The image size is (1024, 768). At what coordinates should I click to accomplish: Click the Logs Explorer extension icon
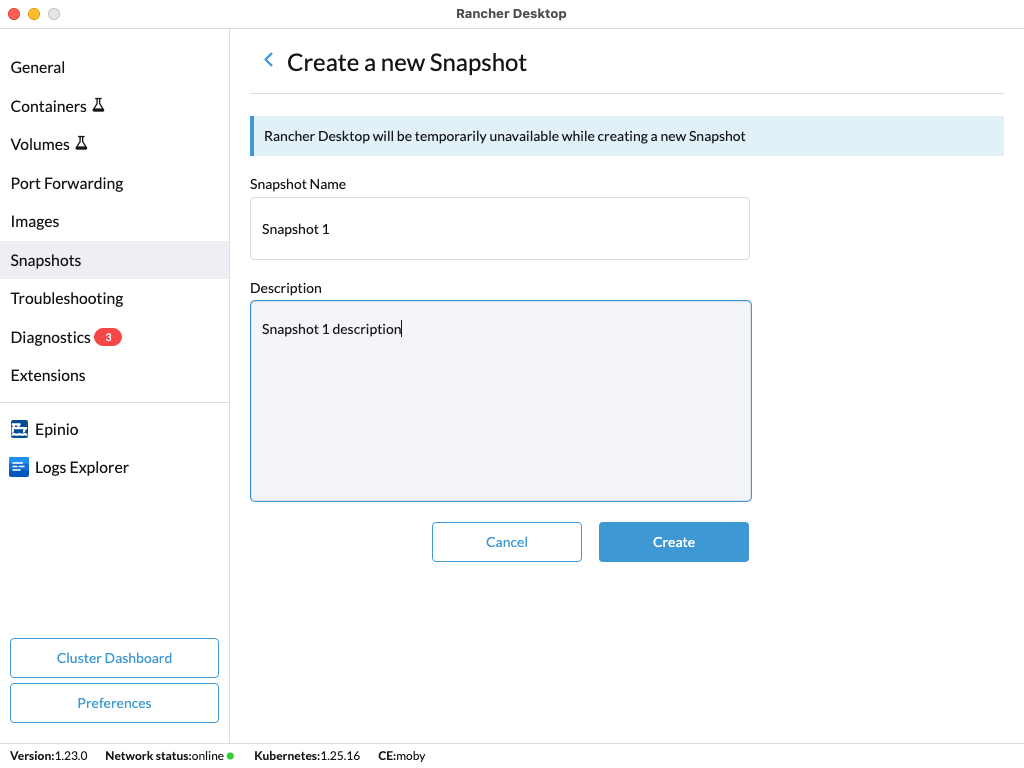(19, 467)
